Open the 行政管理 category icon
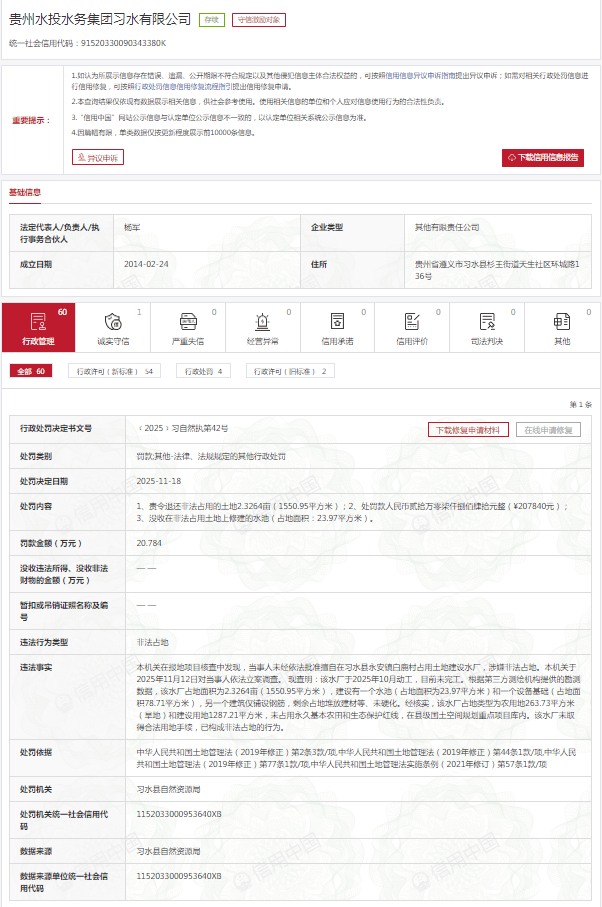 [x=38, y=321]
